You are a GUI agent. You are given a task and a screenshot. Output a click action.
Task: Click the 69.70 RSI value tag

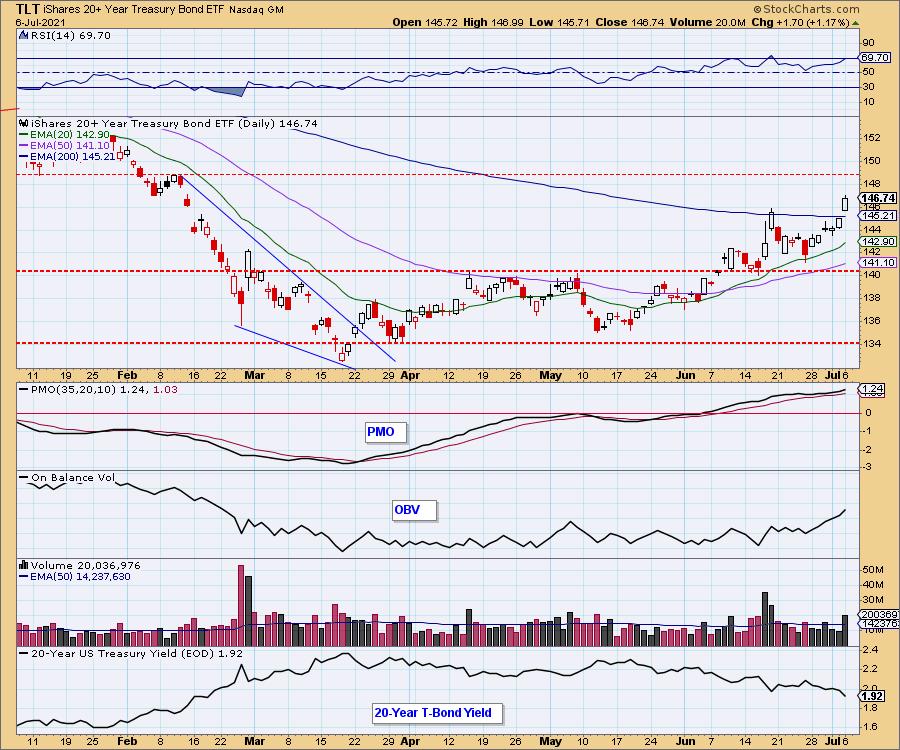point(875,57)
